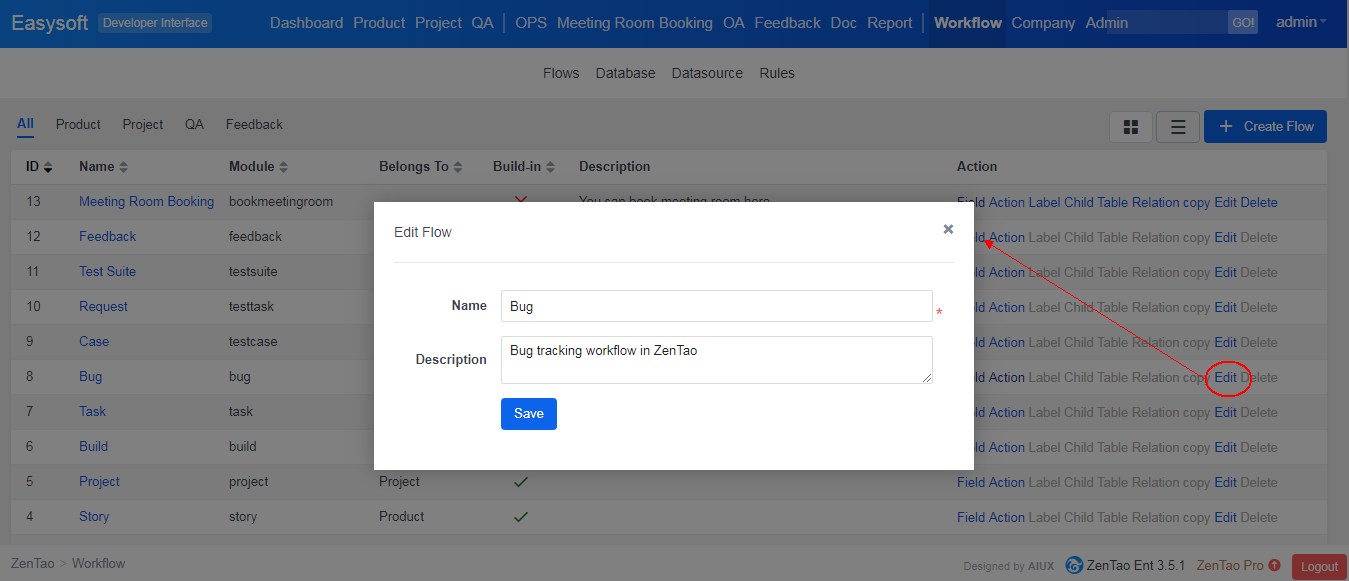Close the Edit Flow dialog
The width and height of the screenshot is (1349, 581).
point(948,230)
